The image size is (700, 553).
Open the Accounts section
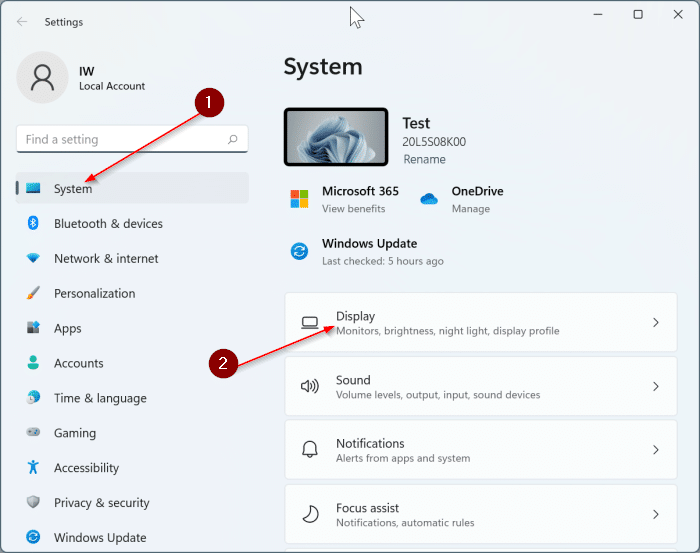pyautogui.click(x=132, y=362)
